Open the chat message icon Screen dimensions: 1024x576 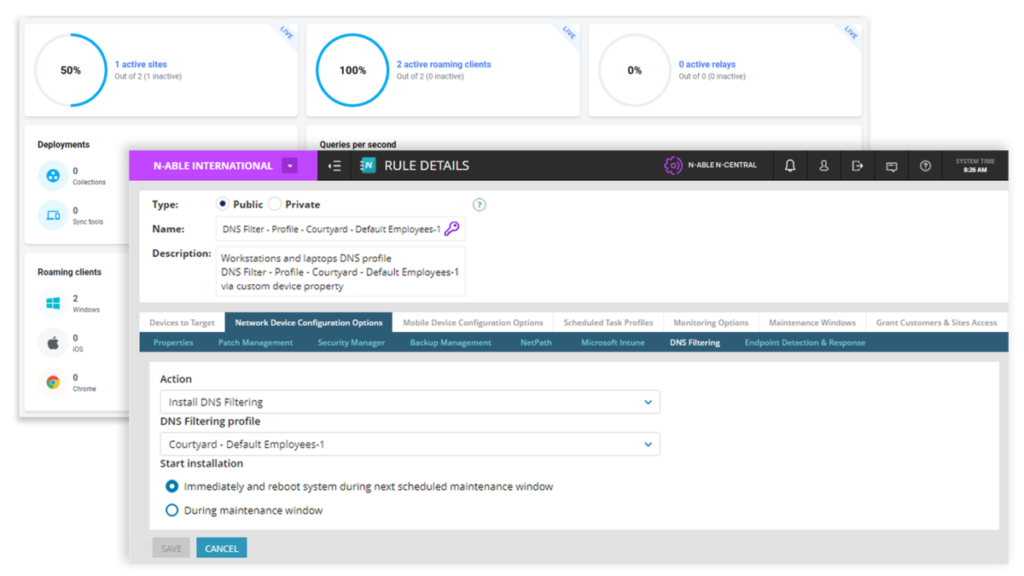coord(891,167)
